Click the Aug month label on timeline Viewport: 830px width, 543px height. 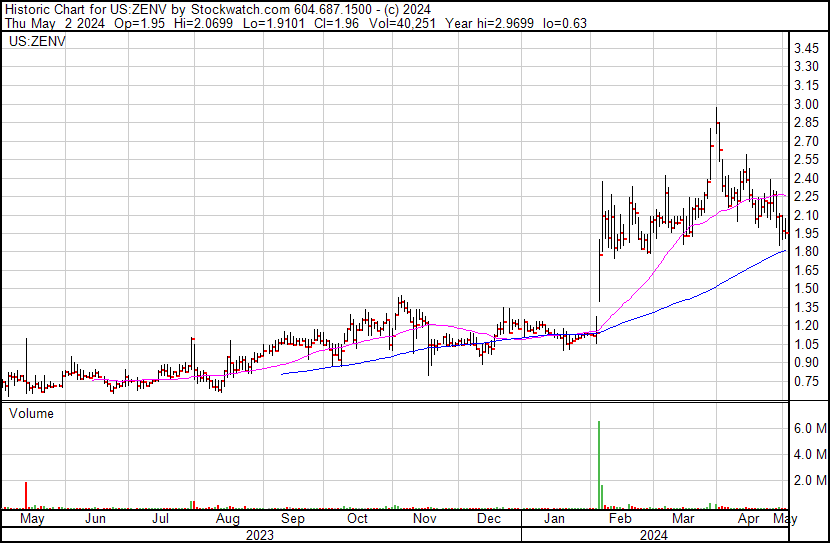(x=227, y=520)
